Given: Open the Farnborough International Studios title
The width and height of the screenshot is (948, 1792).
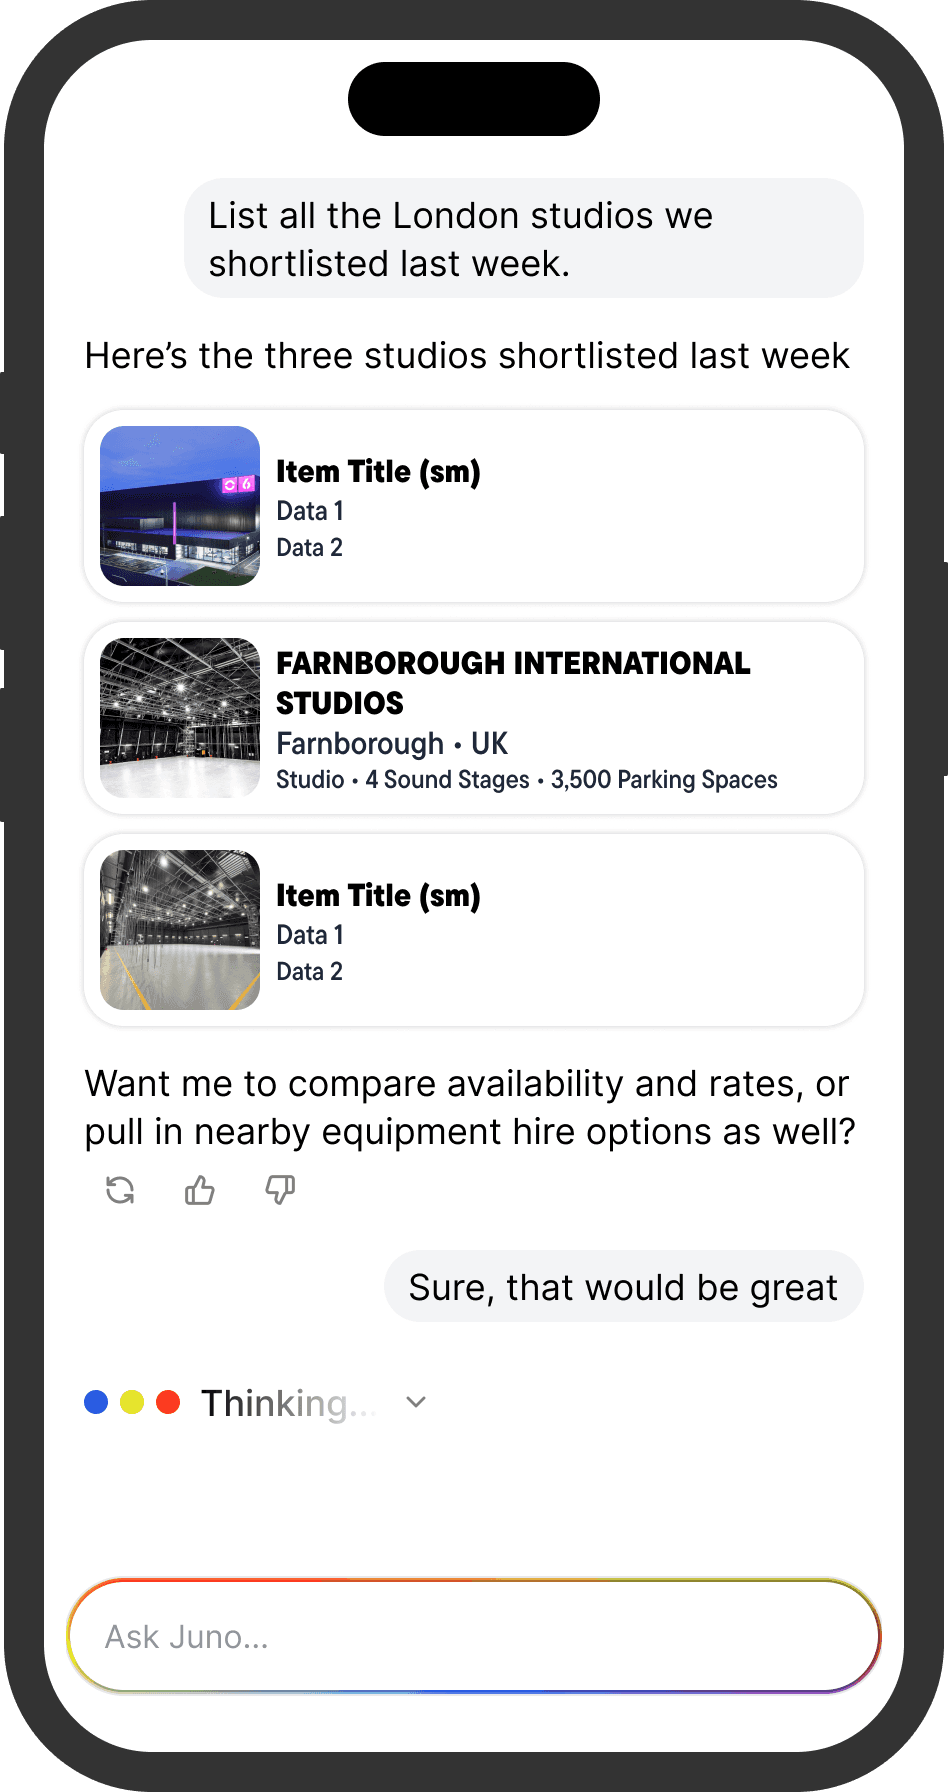Looking at the screenshot, I should [x=512, y=683].
